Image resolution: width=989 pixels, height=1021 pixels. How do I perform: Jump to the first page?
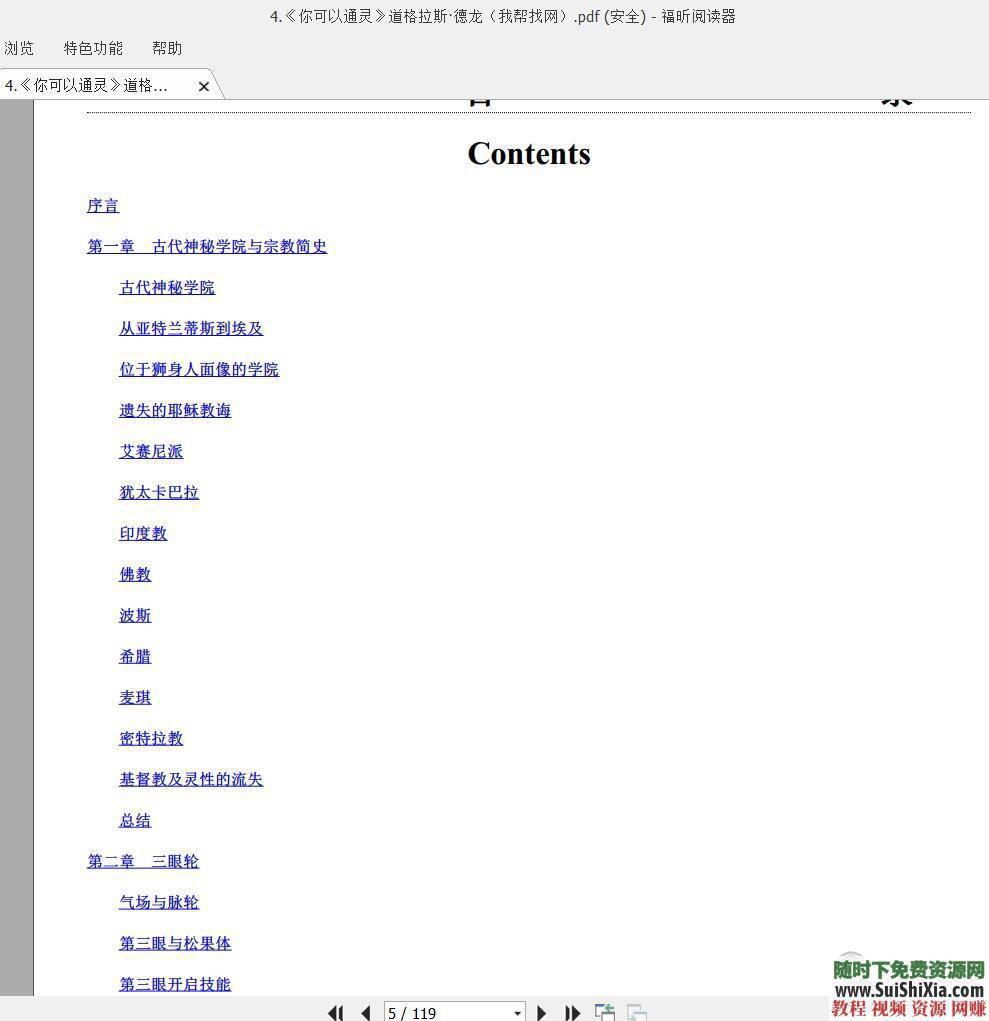(335, 1013)
